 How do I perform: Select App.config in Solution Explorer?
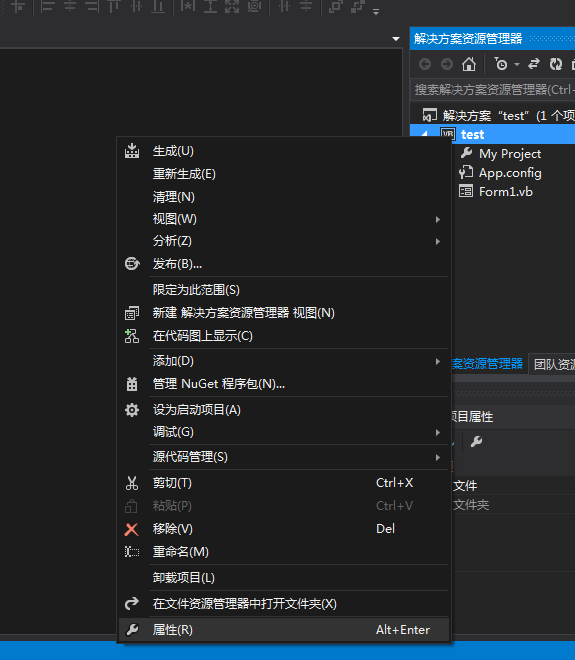tap(510, 173)
